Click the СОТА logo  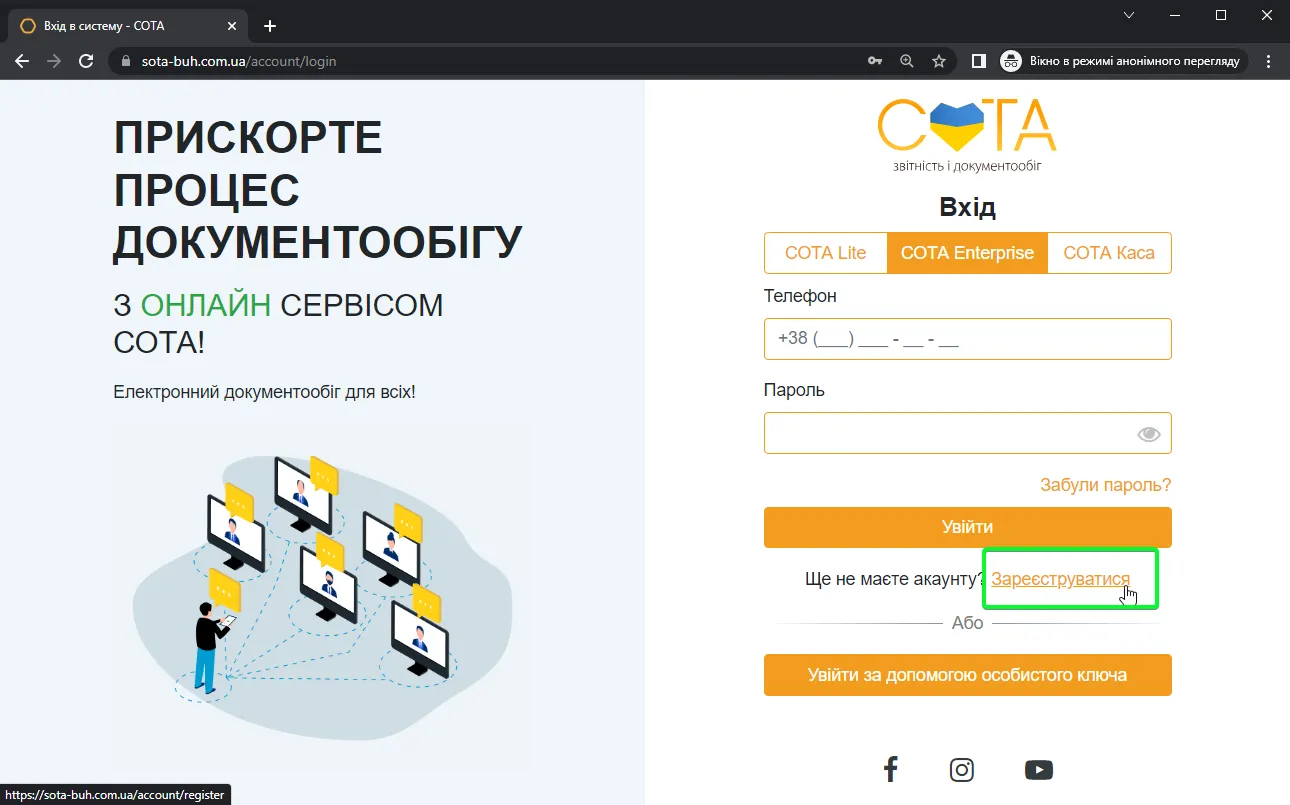pos(967,134)
